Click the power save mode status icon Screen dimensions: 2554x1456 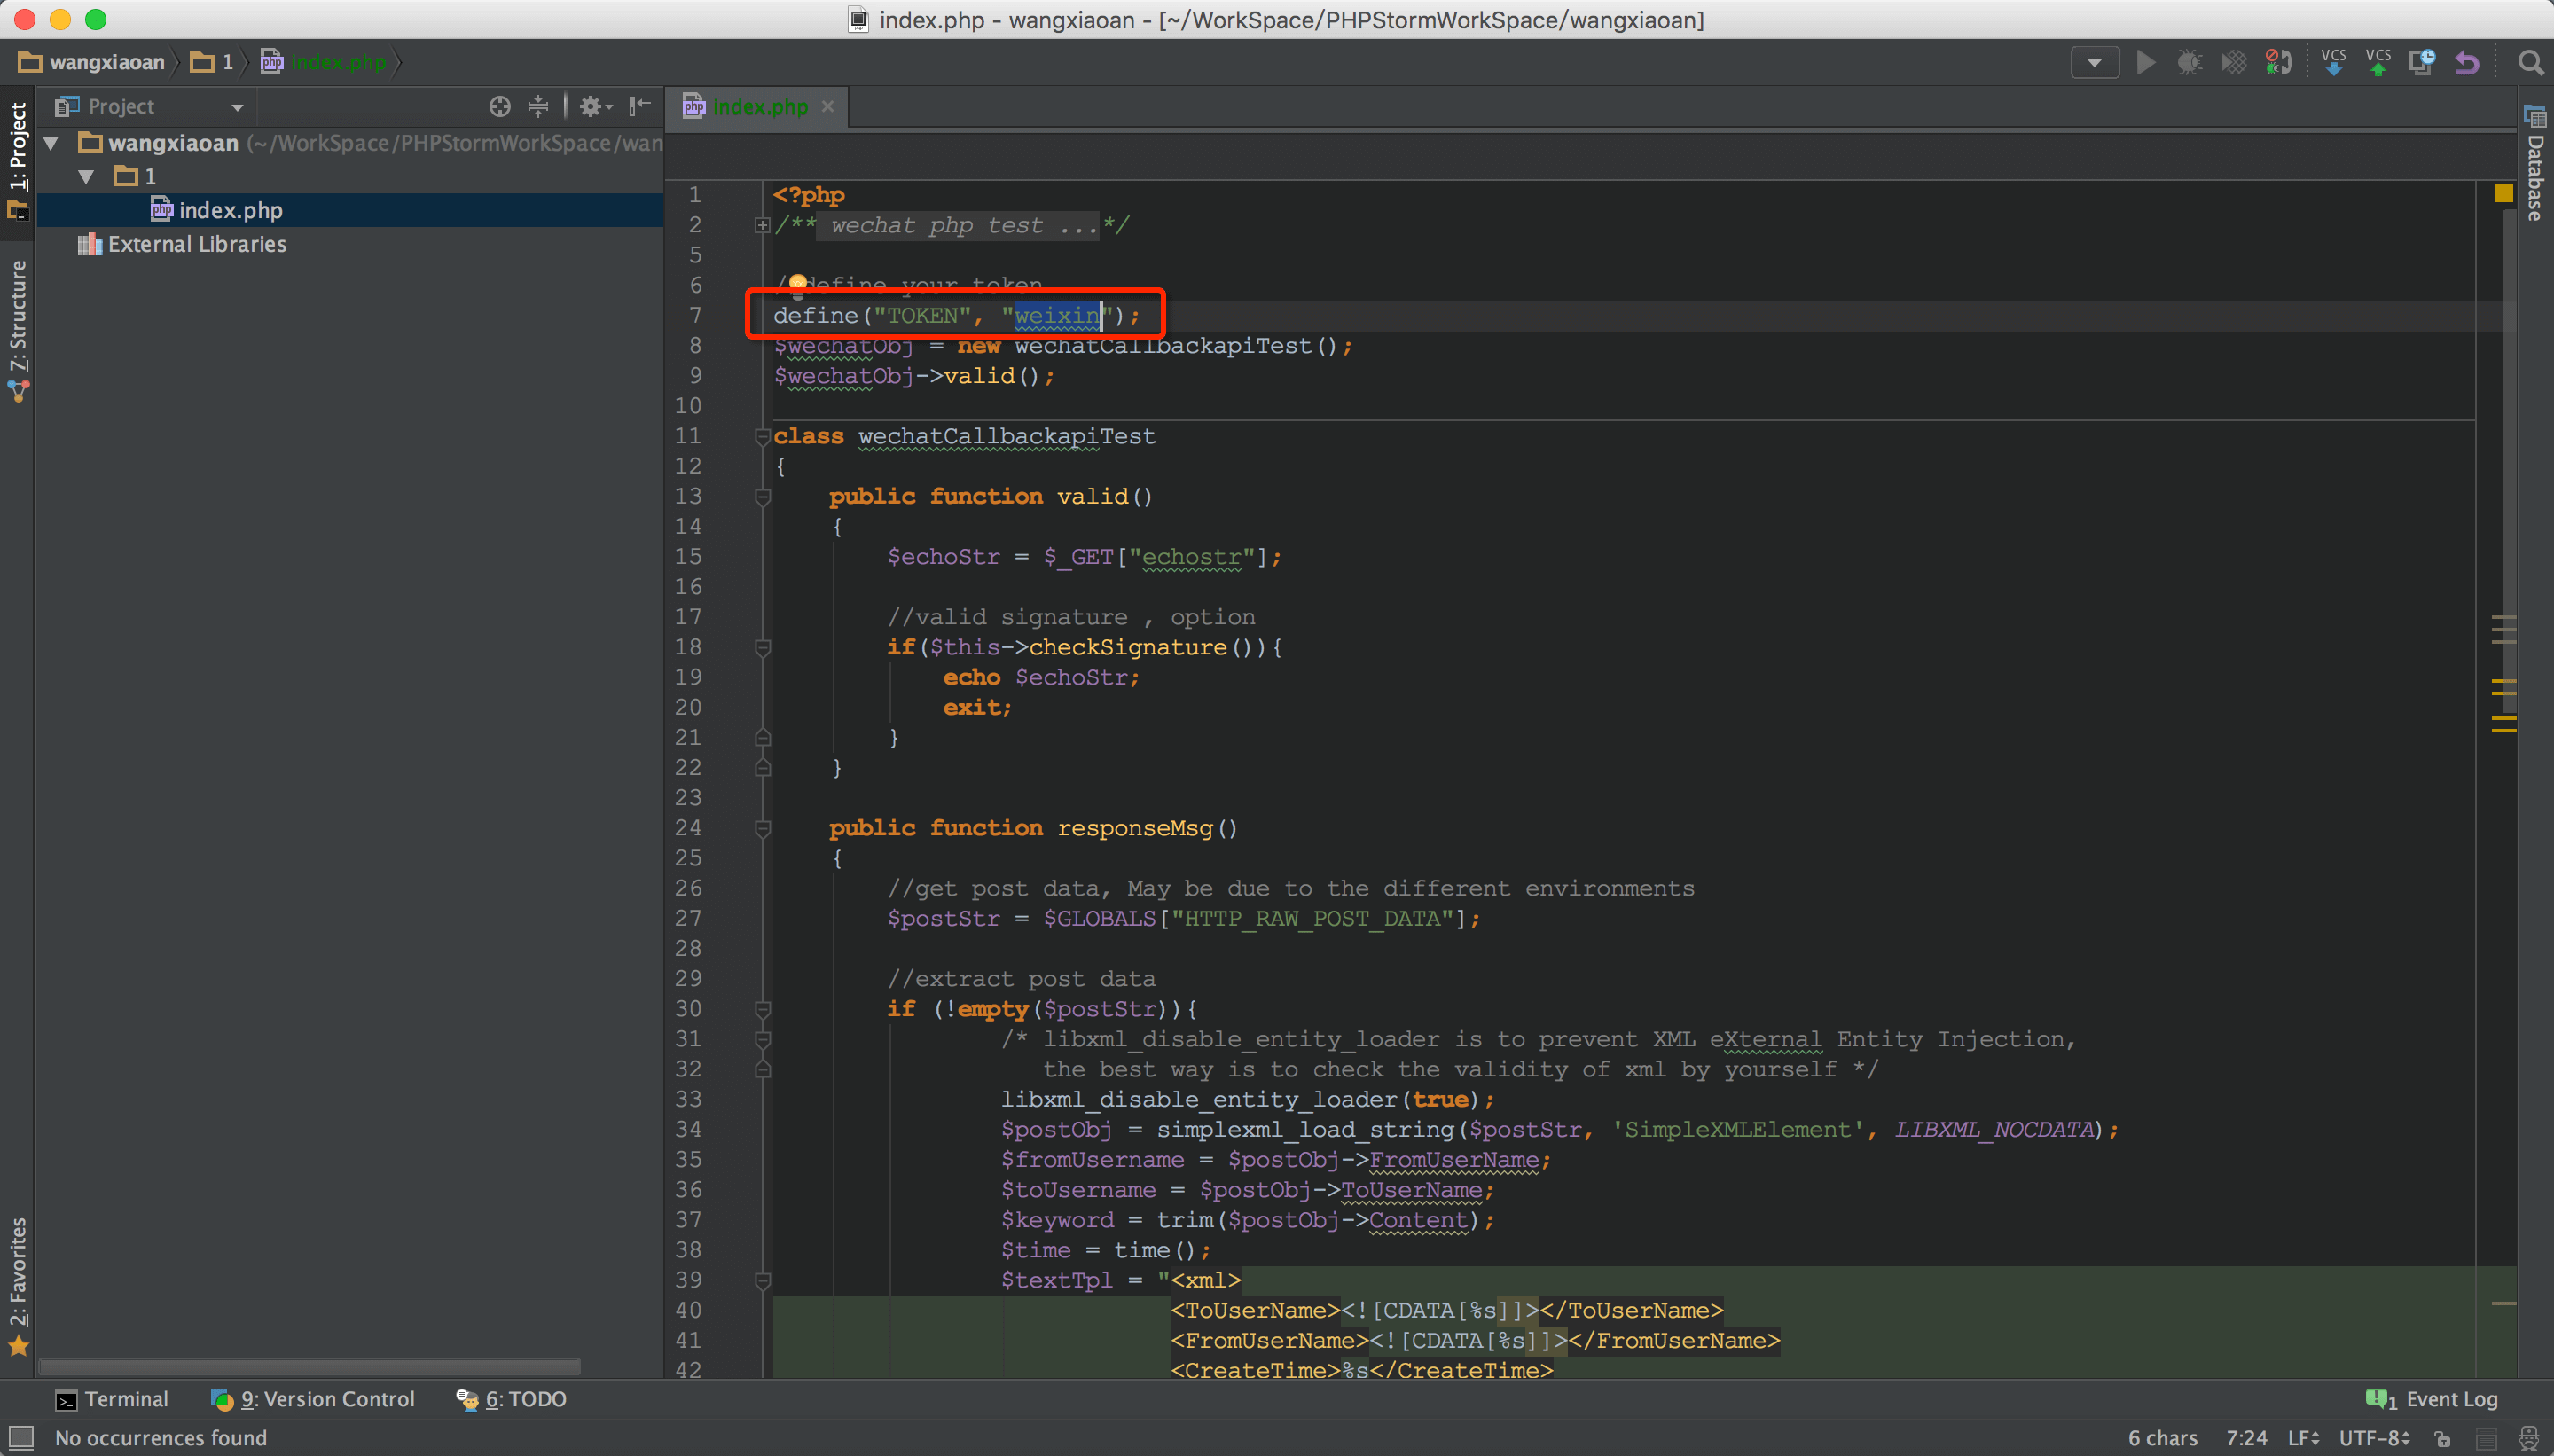click(2486, 1438)
